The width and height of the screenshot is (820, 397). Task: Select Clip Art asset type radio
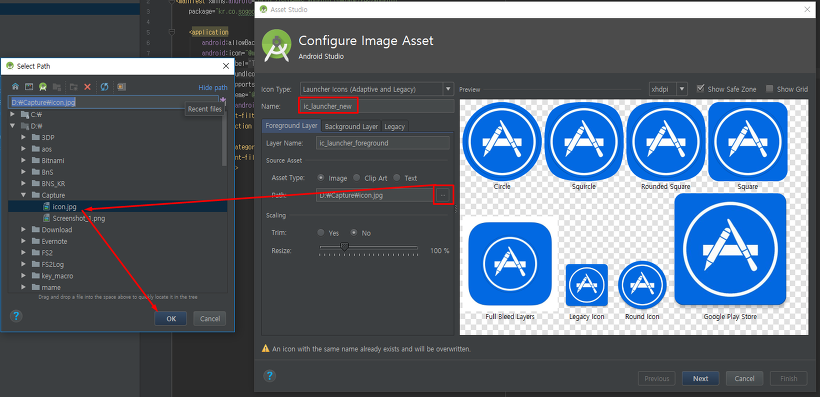(x=356, y=178)
